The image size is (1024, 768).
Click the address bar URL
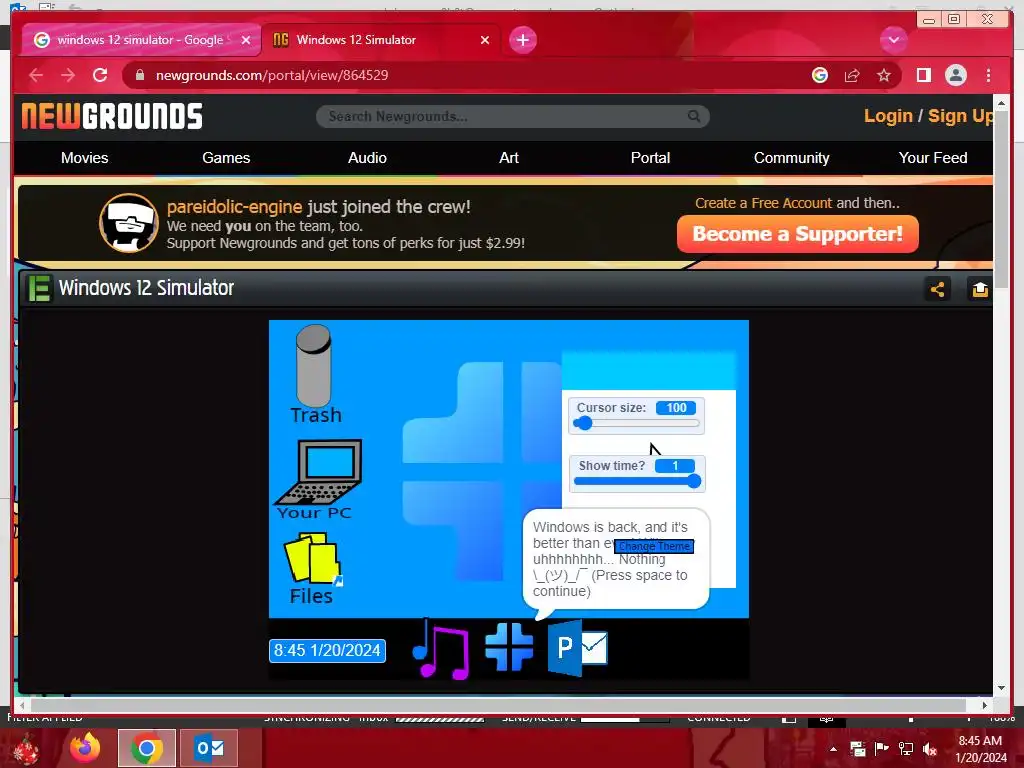pos(272,75)
